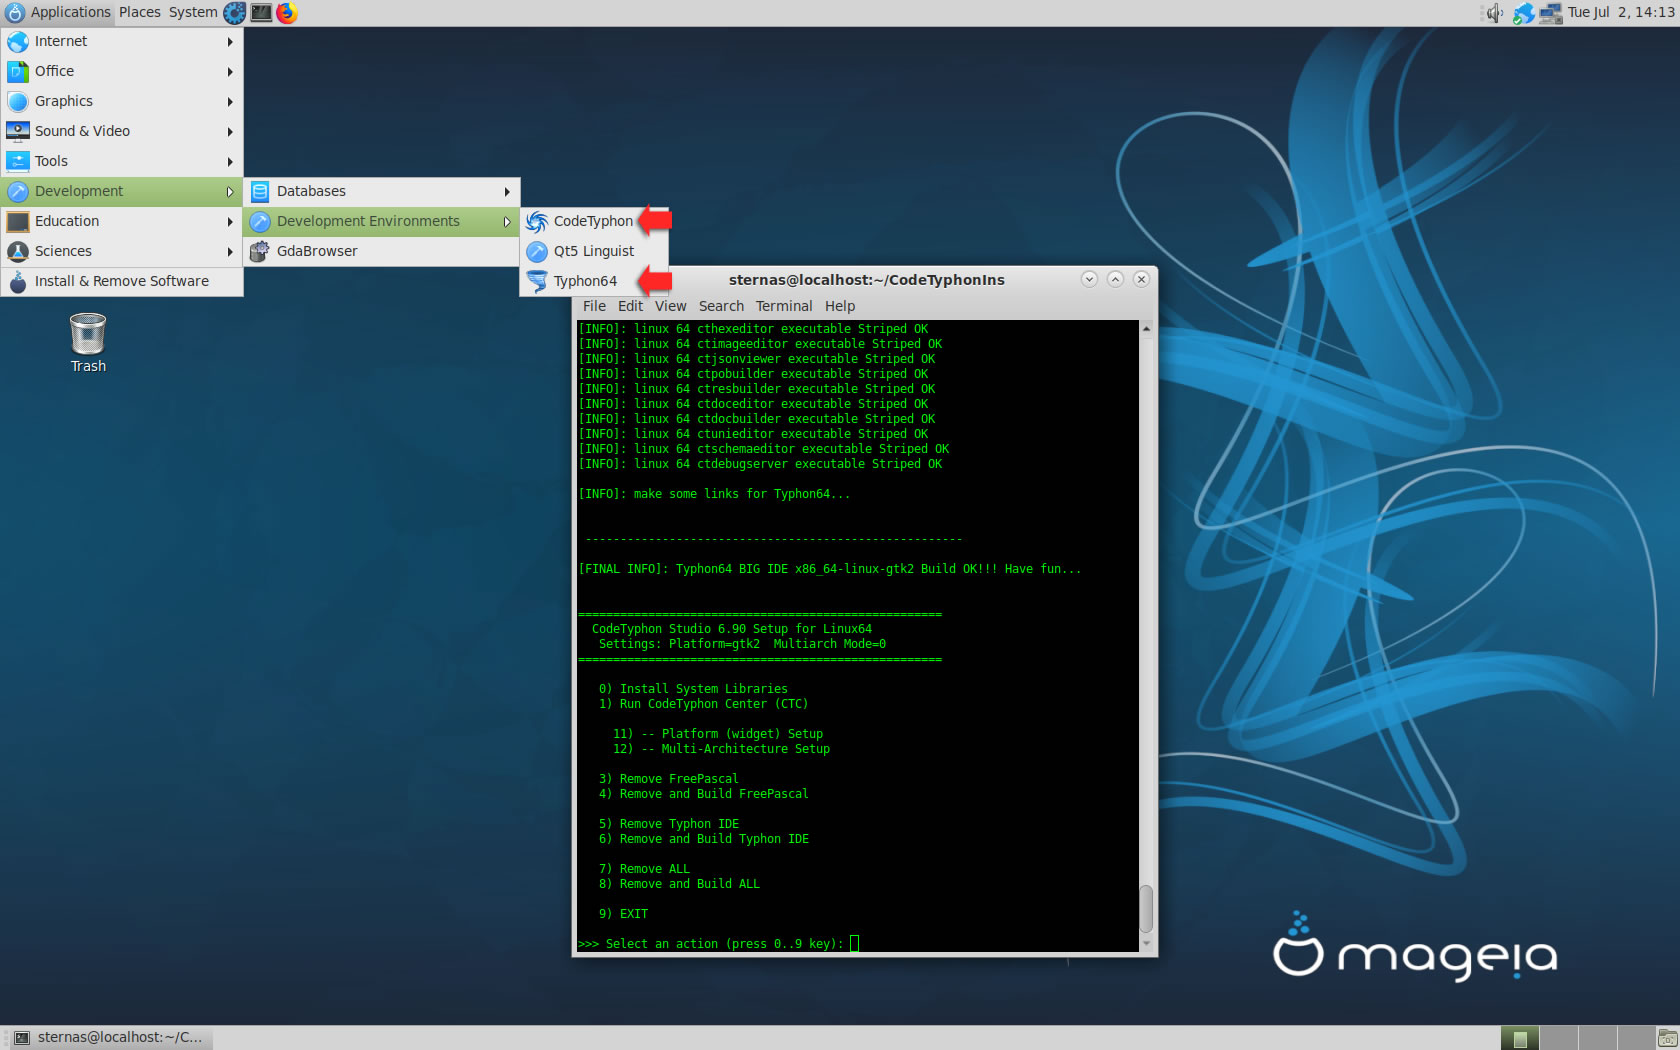Click 'Run CodeTyphon Center (CTC)' text line
The width and height of the screenshot is (1680, 1050).
[703, 704]
